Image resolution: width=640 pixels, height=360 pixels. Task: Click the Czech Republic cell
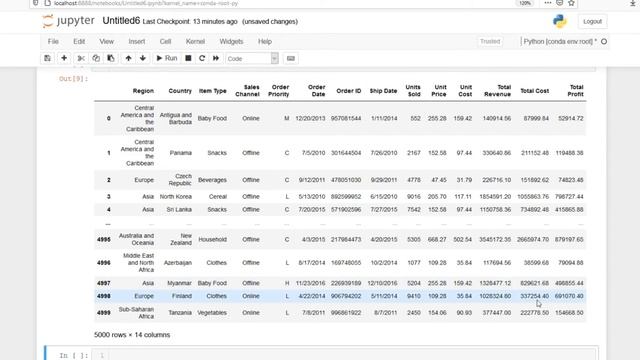coord(180,180)
